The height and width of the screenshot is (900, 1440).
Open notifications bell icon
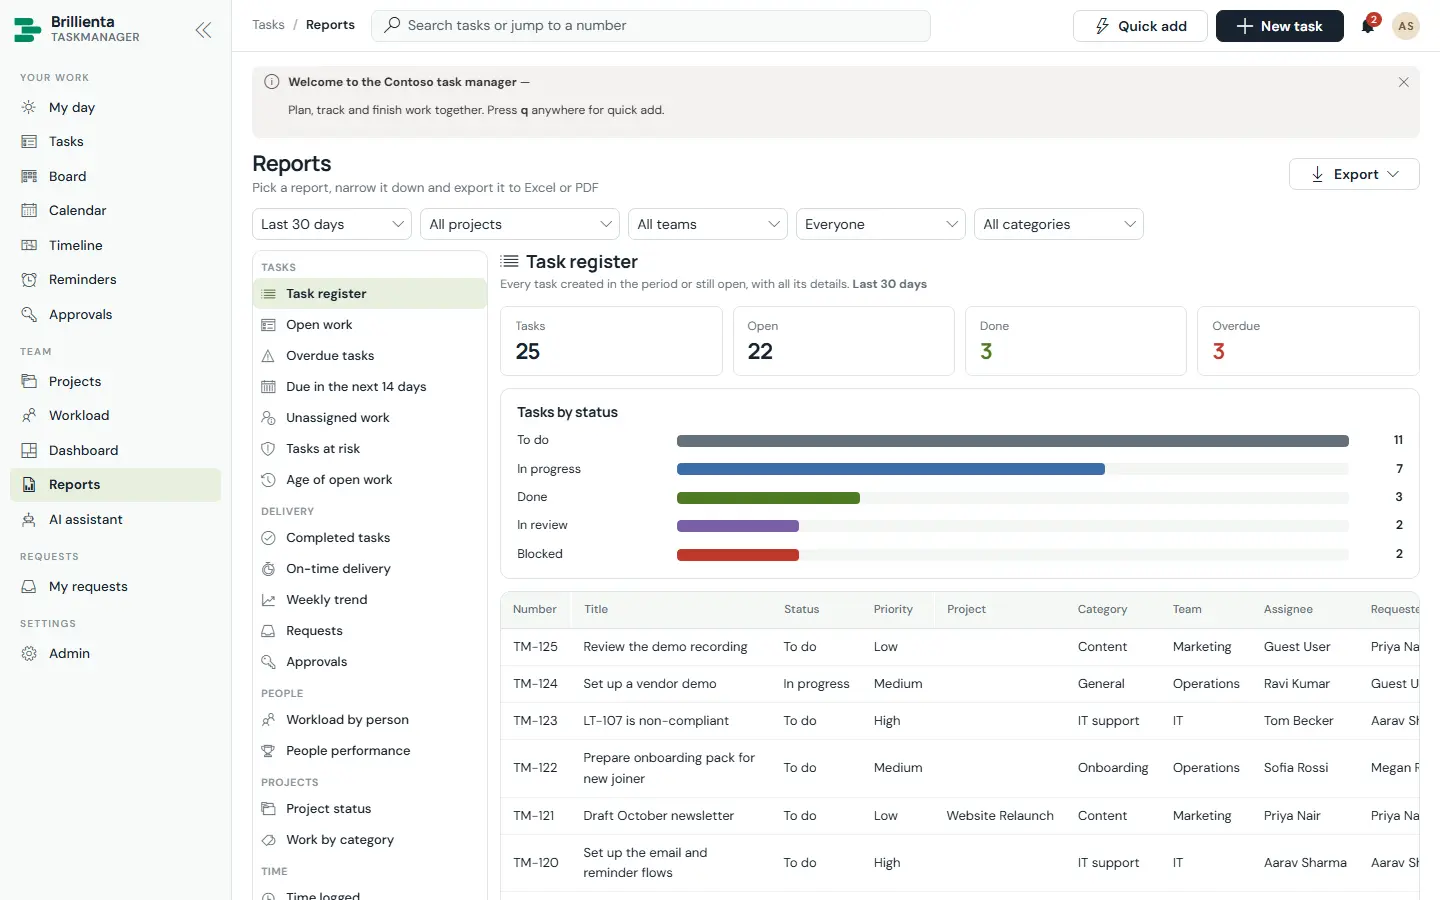(x=1368, y=26)
